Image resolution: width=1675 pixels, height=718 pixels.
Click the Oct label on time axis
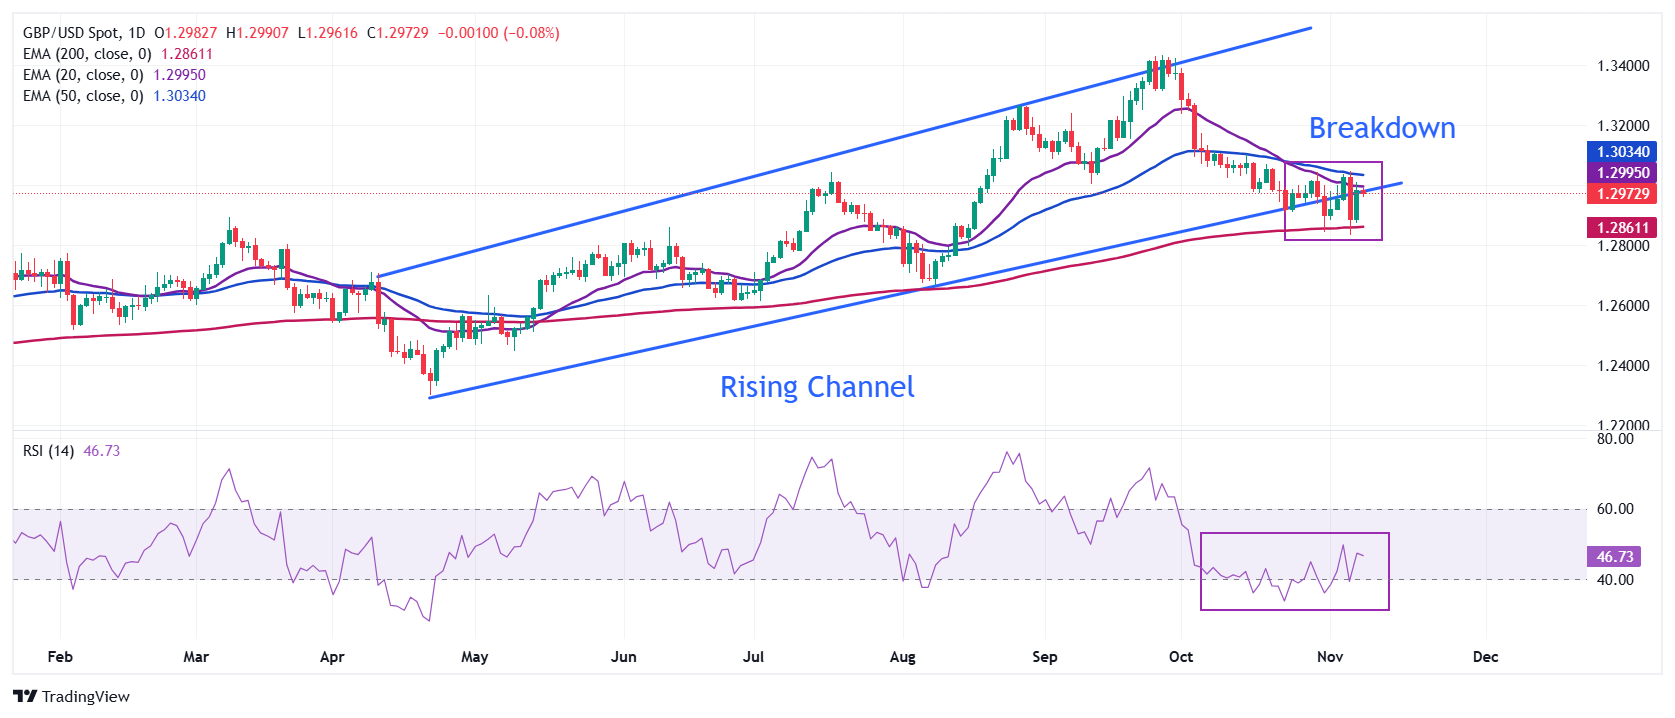pyautogui.click(x=1181, y=657)
